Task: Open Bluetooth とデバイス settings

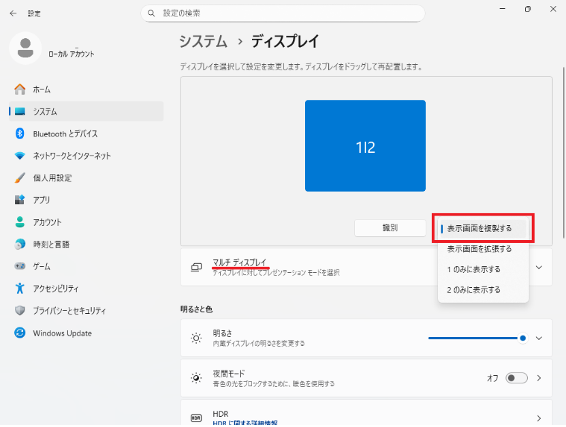Action: [x=86, y=134]
